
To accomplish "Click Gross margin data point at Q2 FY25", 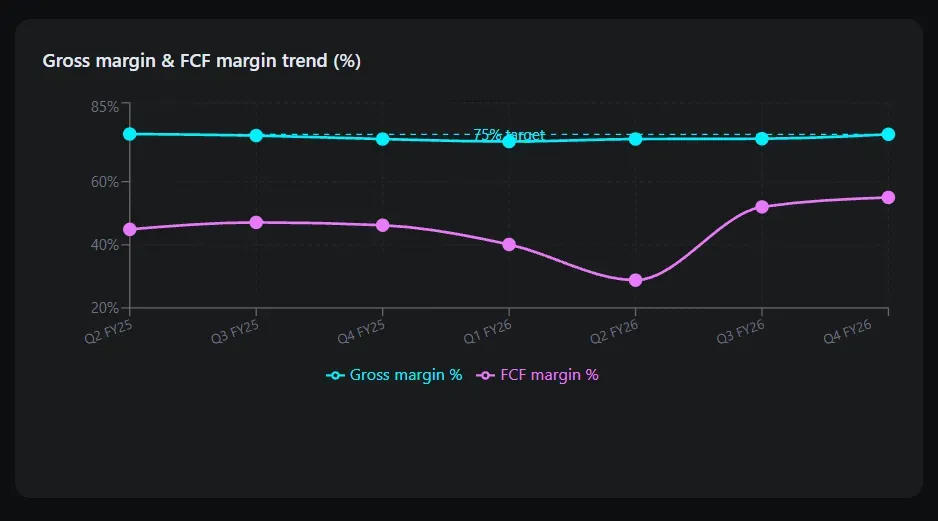I will click(130, 134).
